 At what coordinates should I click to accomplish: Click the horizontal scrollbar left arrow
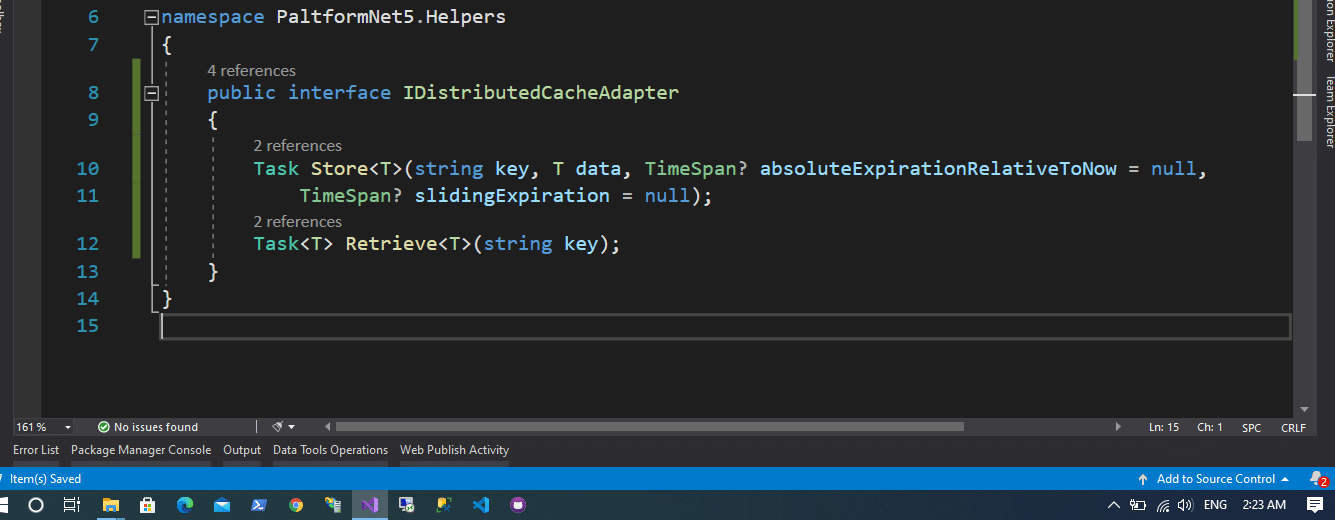coord(326,427)
